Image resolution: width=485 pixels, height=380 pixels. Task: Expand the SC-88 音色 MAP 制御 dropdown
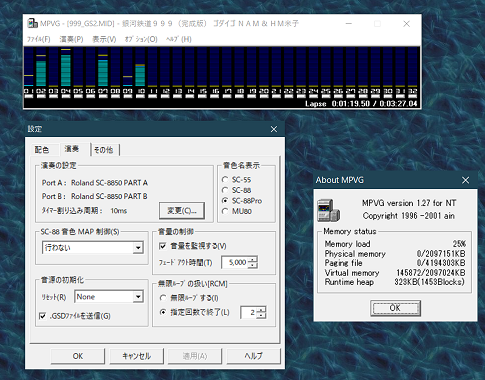(138, 248)
